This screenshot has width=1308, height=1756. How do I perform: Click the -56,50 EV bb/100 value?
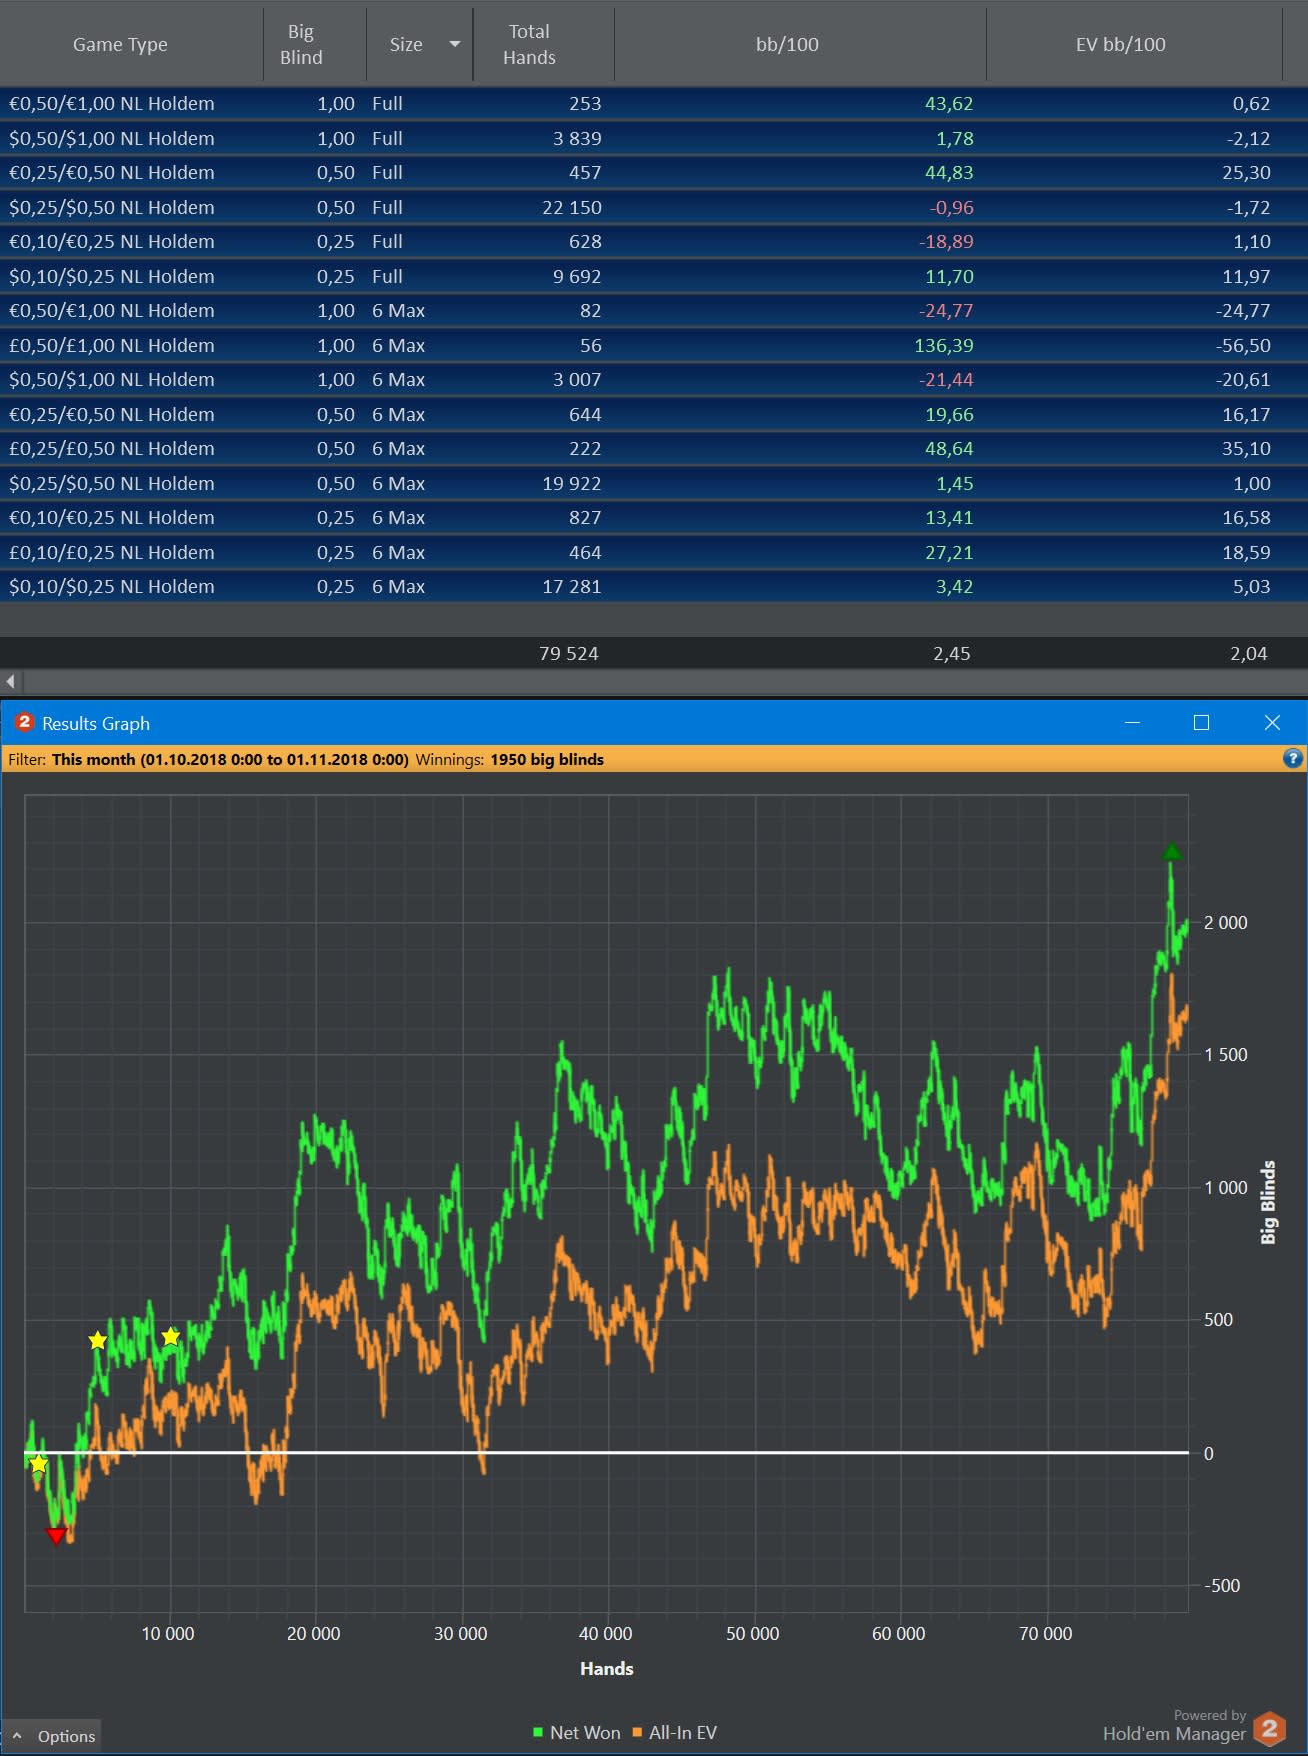point(1243,345)
